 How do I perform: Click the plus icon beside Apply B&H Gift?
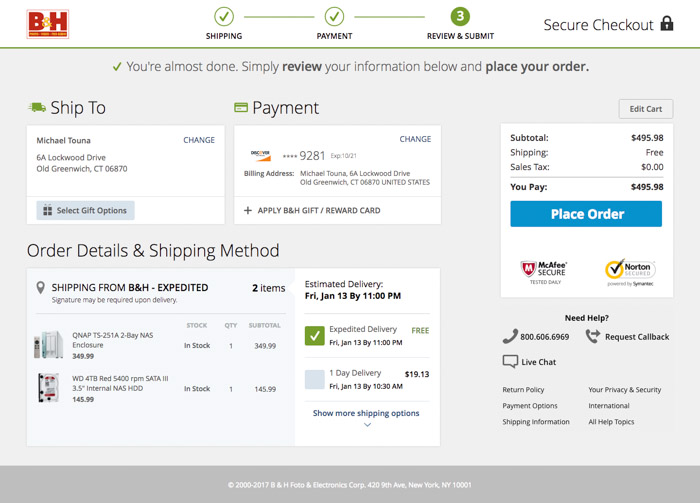tap(248, 210)
